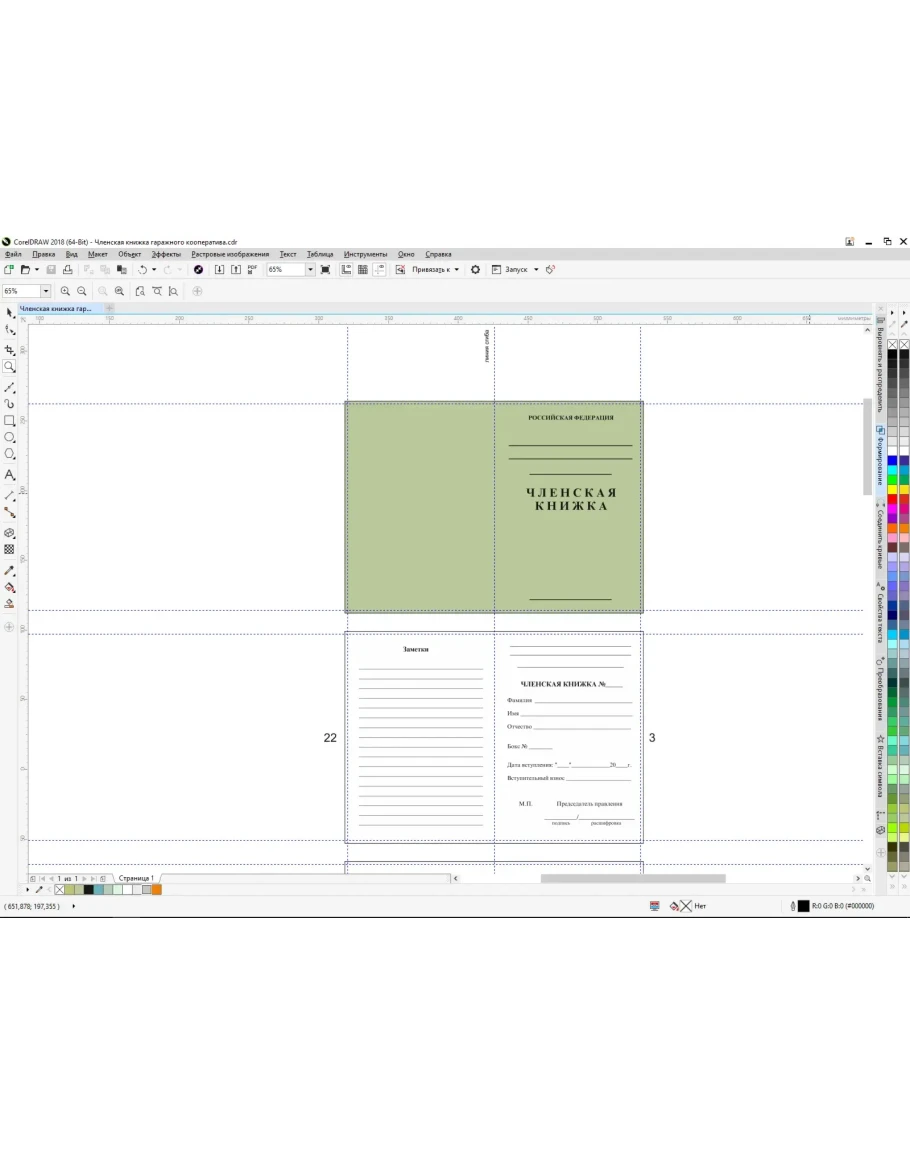
Task: Switch to the "Страница 1" page tab
Action: click(x=136, y=878)
